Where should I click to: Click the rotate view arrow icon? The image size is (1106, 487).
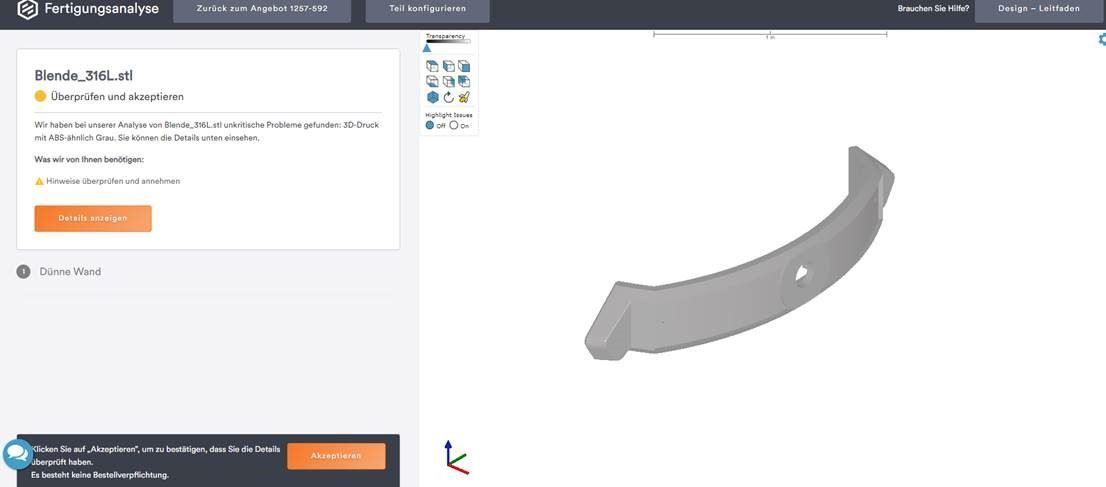[x=449, y=97]
